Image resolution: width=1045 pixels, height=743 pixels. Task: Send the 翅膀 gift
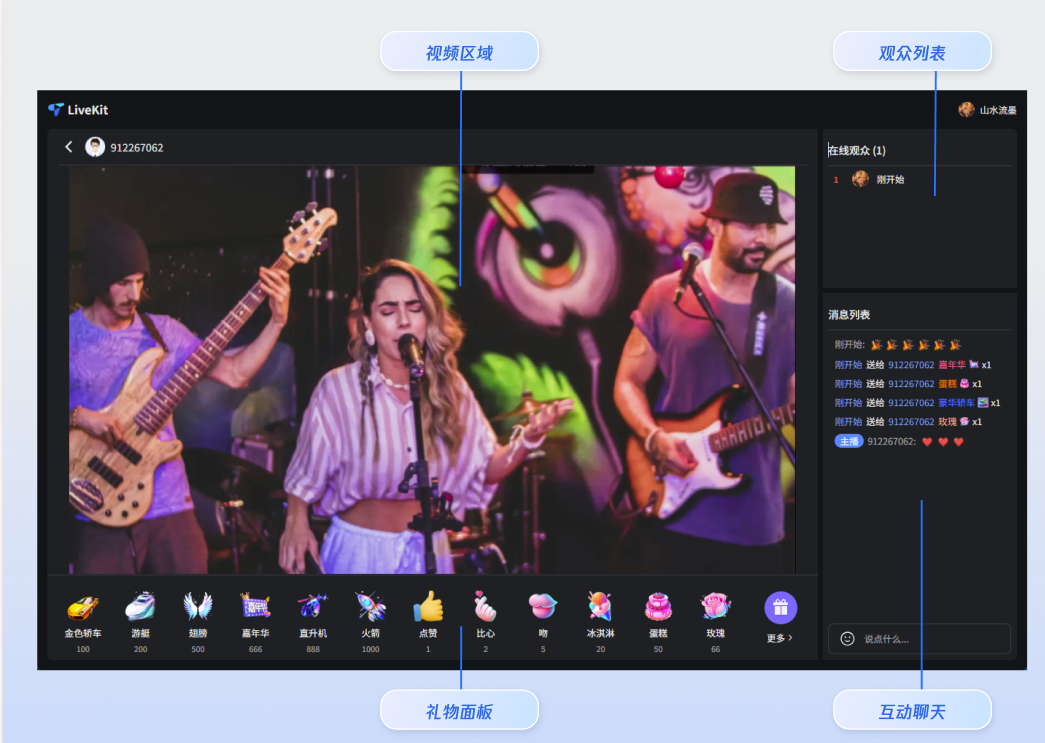click(198, 622)
